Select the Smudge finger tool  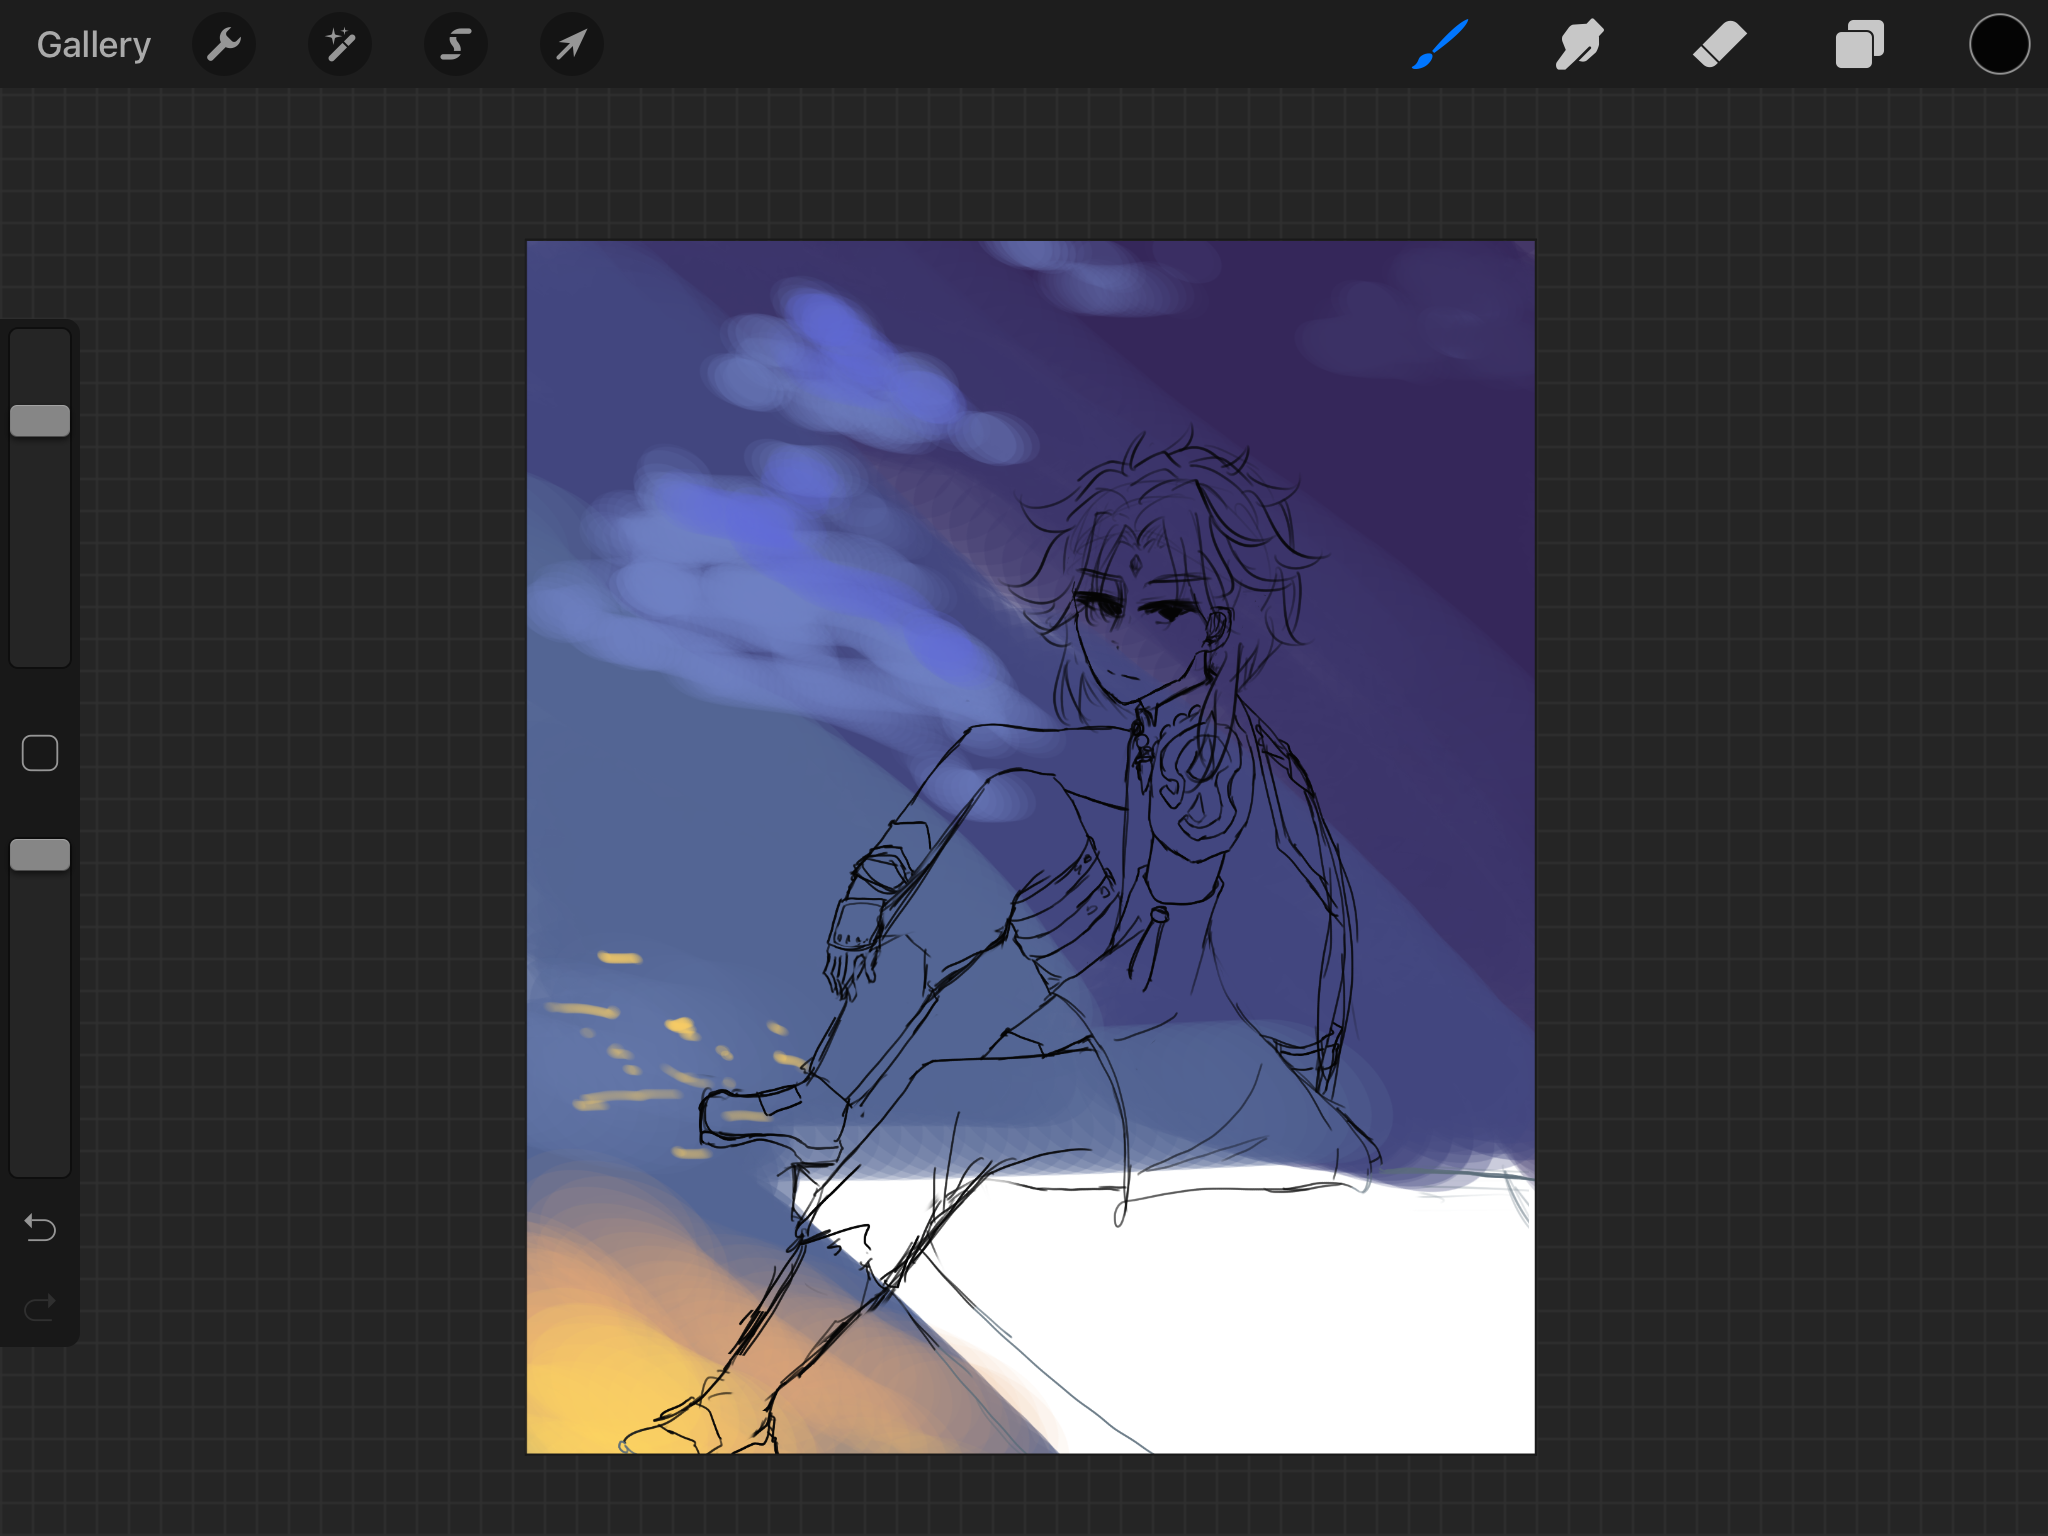[1579, 45]
